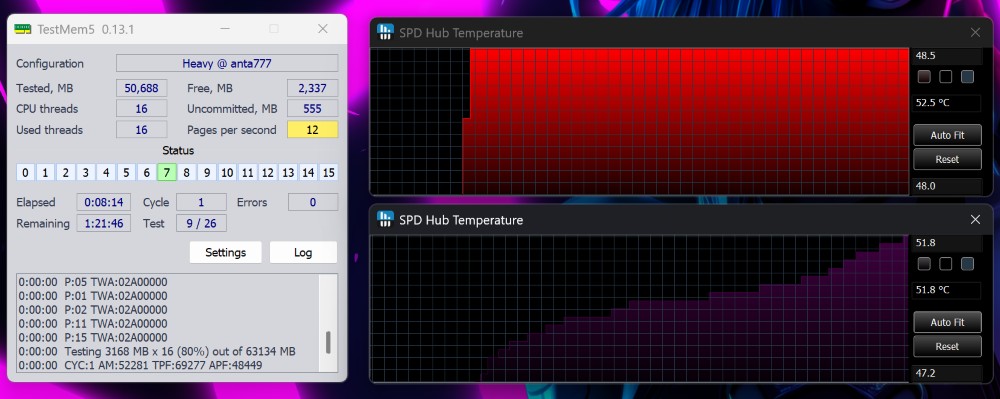The height and width of the screenshot is (399, 1000).
Task: Select status thread cell 11
Action: tap(247, 172)
